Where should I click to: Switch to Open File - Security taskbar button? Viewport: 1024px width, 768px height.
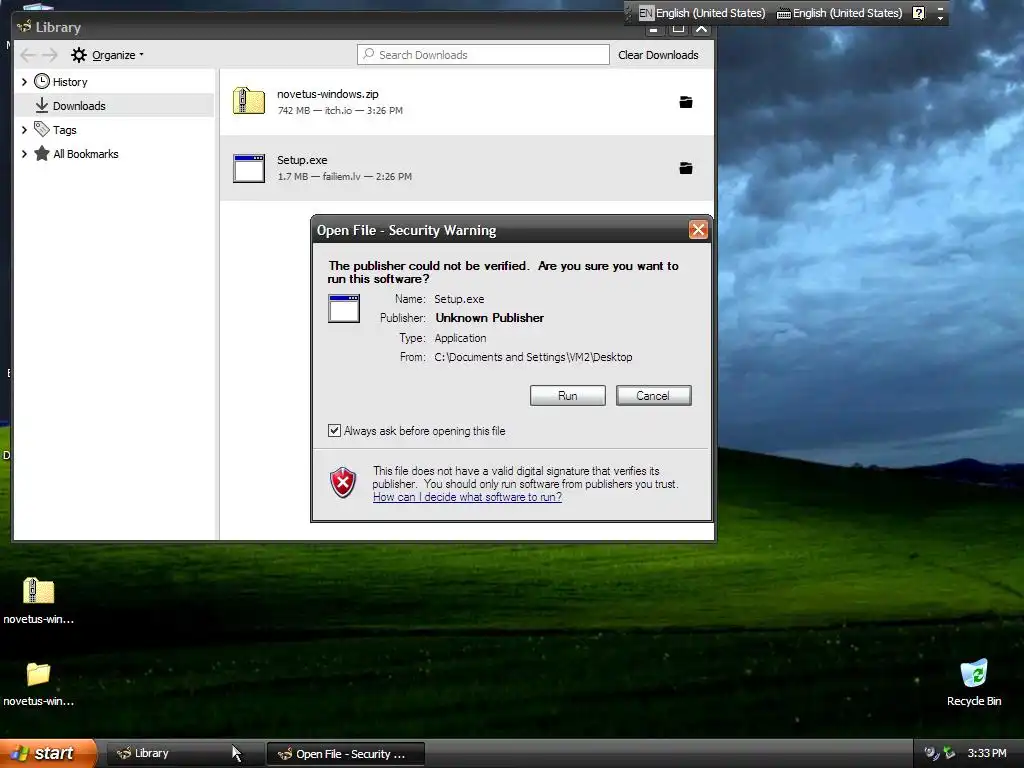[345, 754]
